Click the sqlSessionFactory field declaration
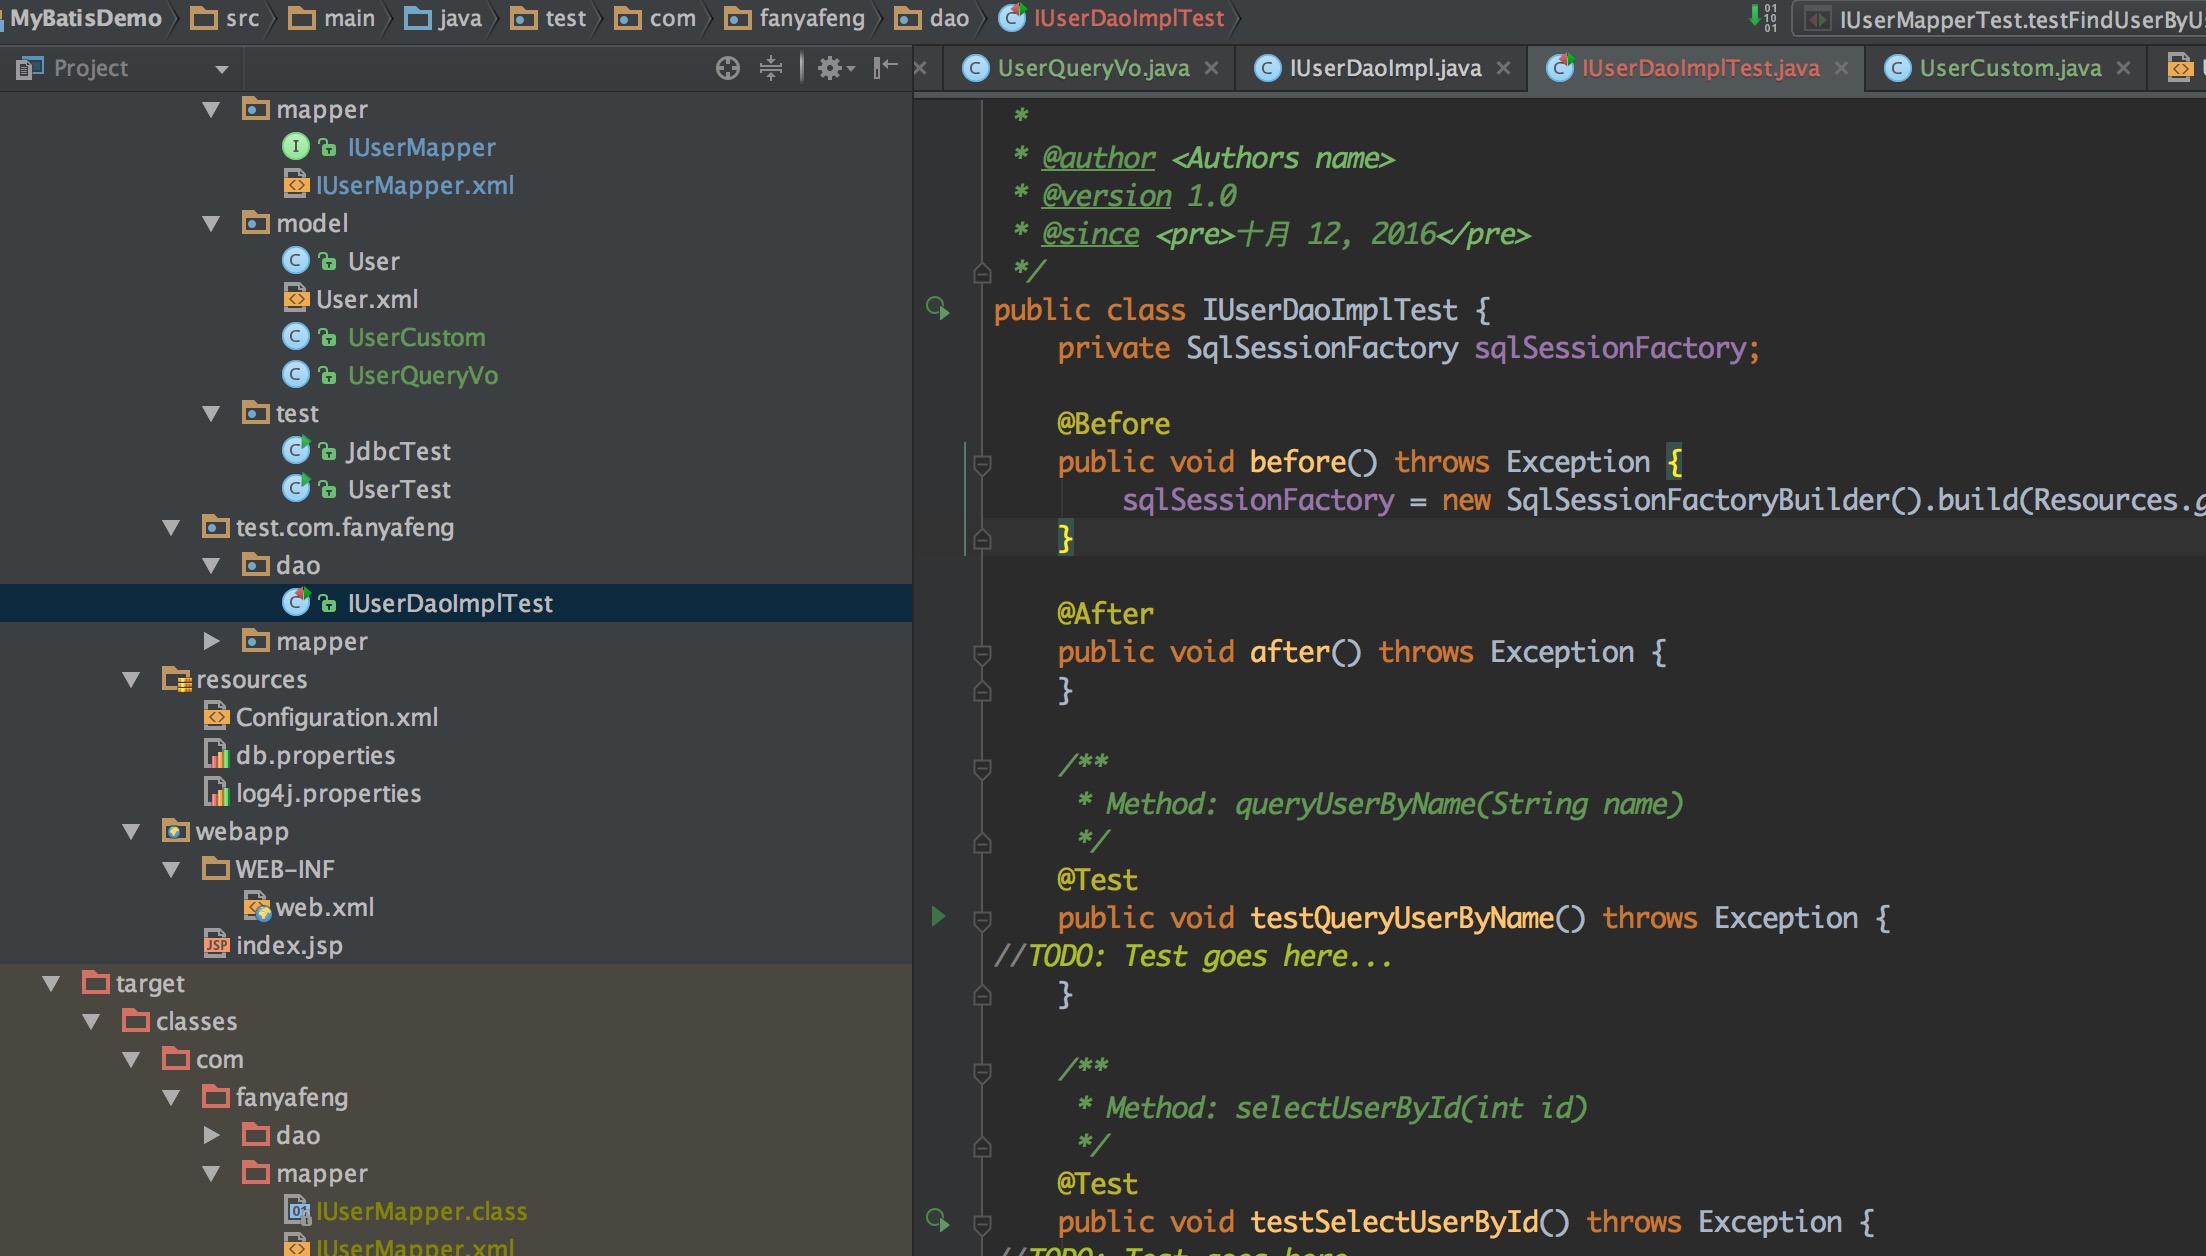This screenshot has height=1256, width=2206. [1610, 347]
